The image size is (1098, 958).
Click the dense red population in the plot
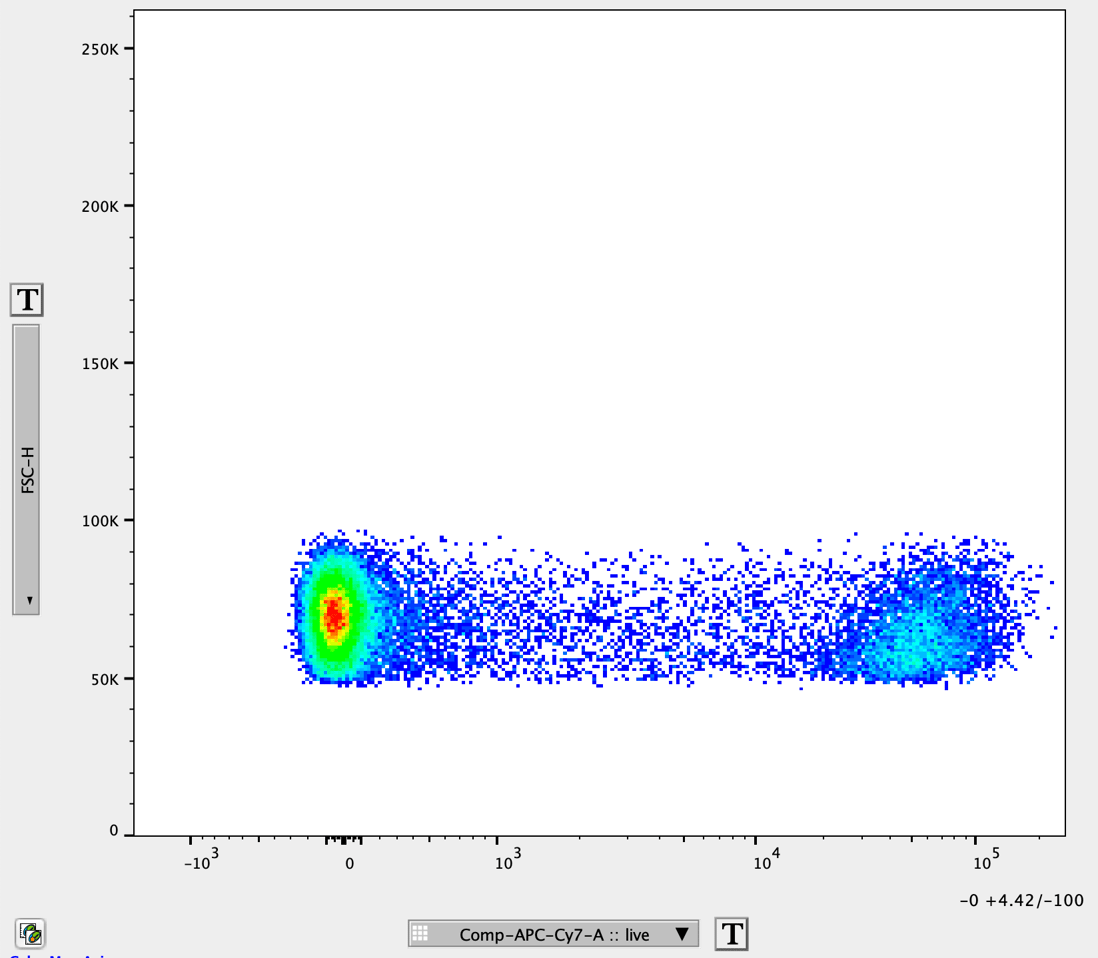(x=335, y=615)
